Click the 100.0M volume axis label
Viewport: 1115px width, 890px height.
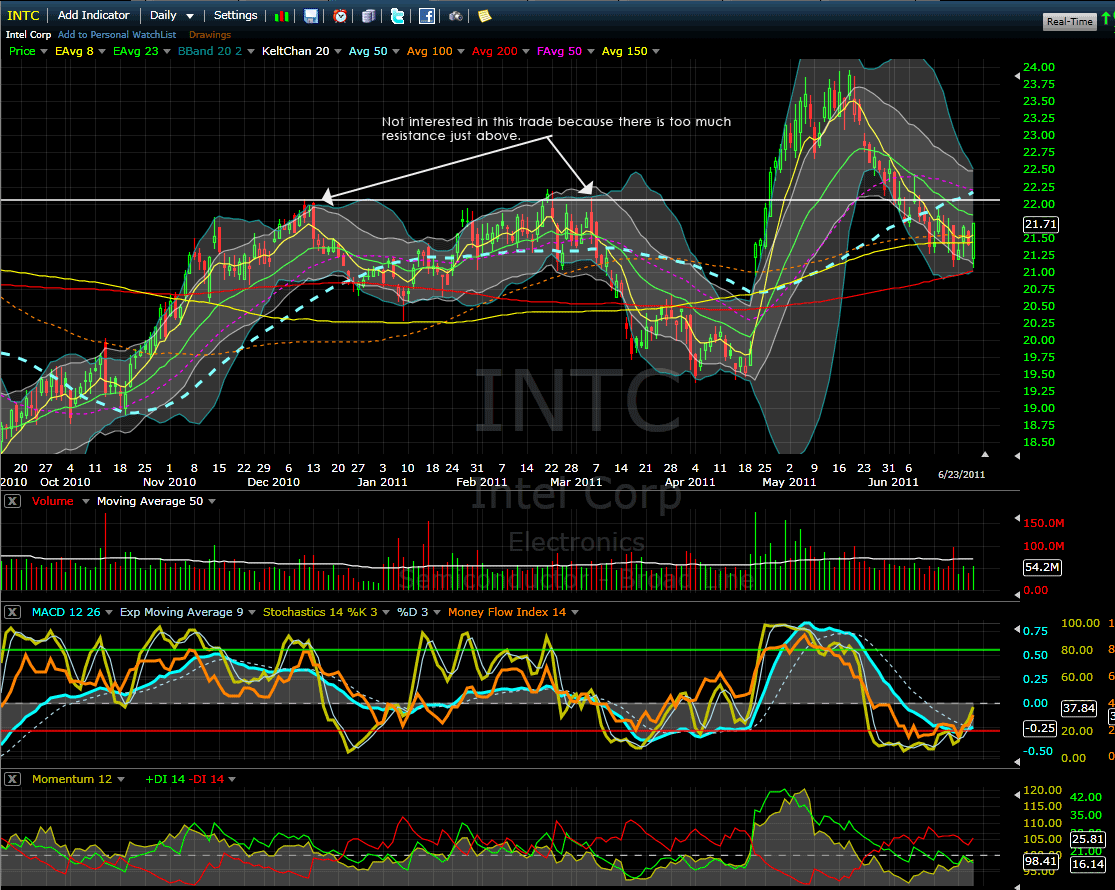pos(1044,546)
